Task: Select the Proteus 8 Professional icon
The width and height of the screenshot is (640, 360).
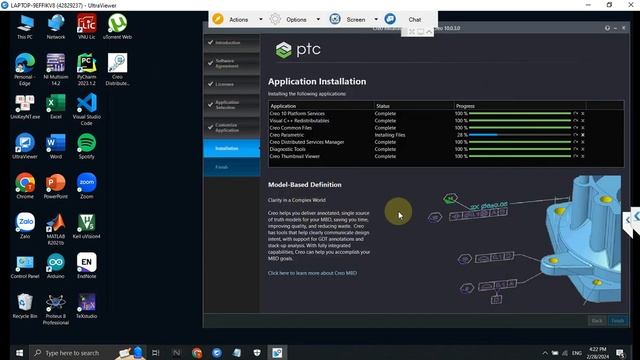Action: 56,309
